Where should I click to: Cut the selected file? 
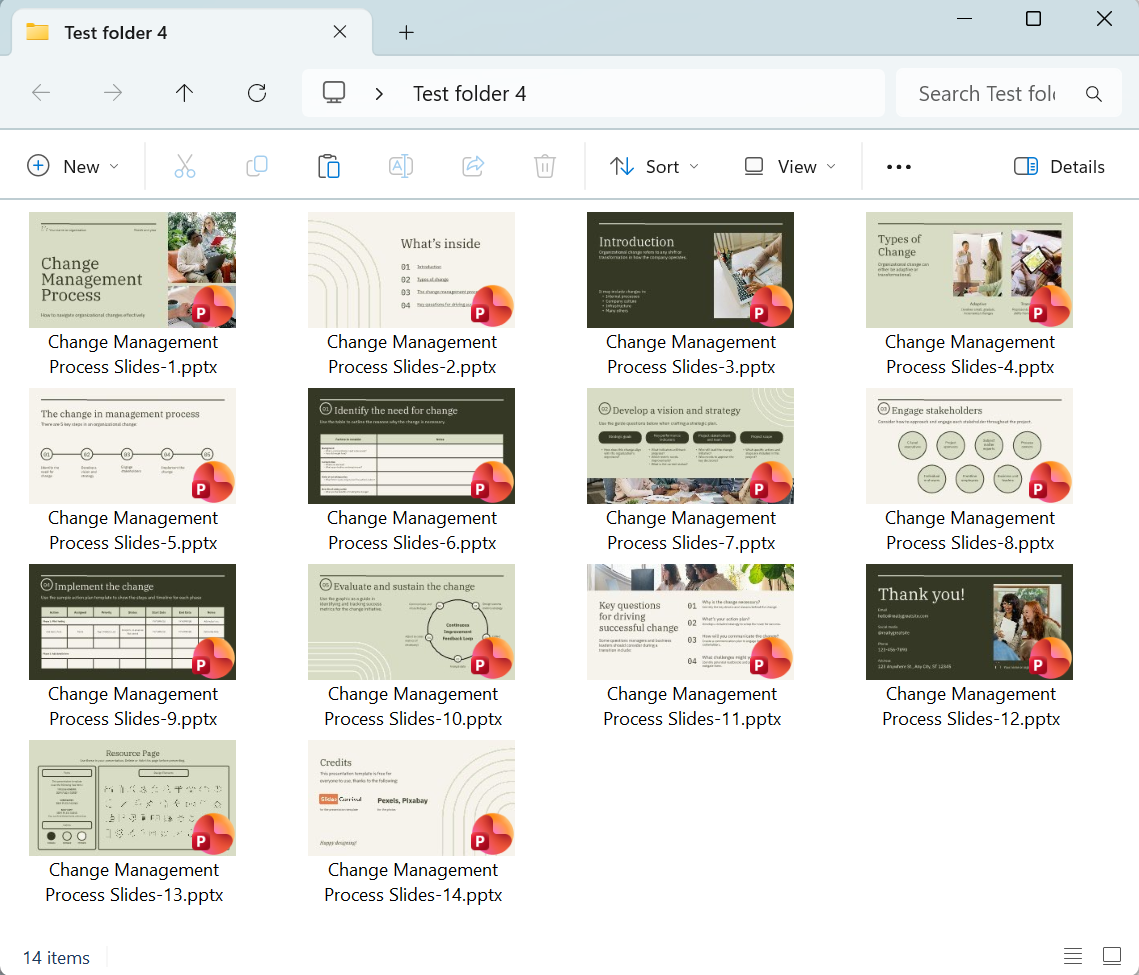pyautogui.click(x=185, y=166)
